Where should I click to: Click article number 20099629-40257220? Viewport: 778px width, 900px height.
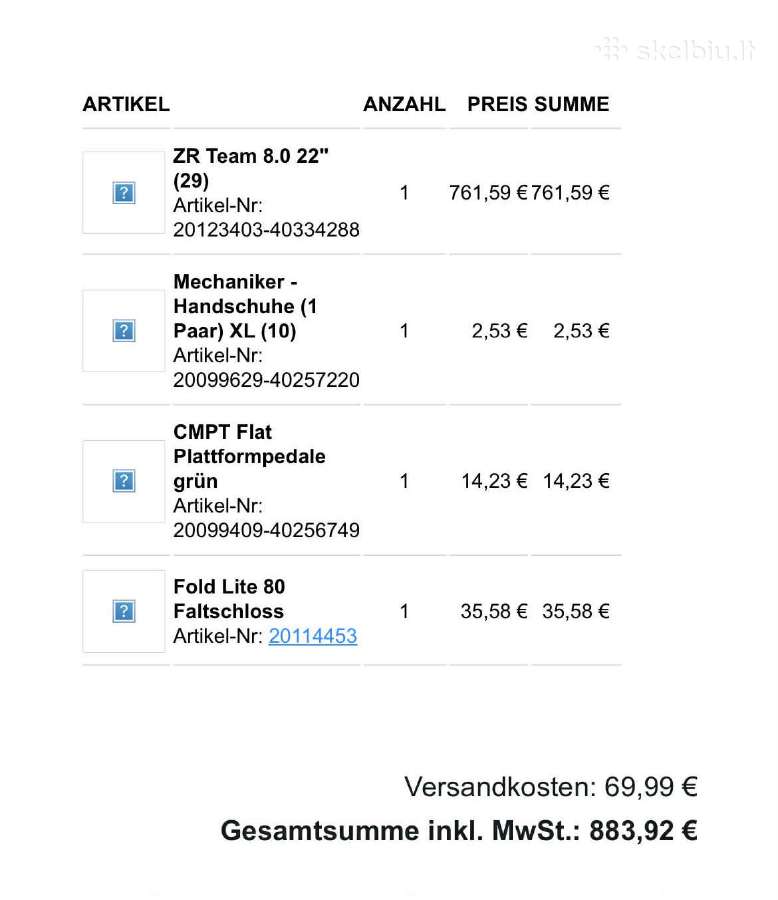(x=266, y=380)
